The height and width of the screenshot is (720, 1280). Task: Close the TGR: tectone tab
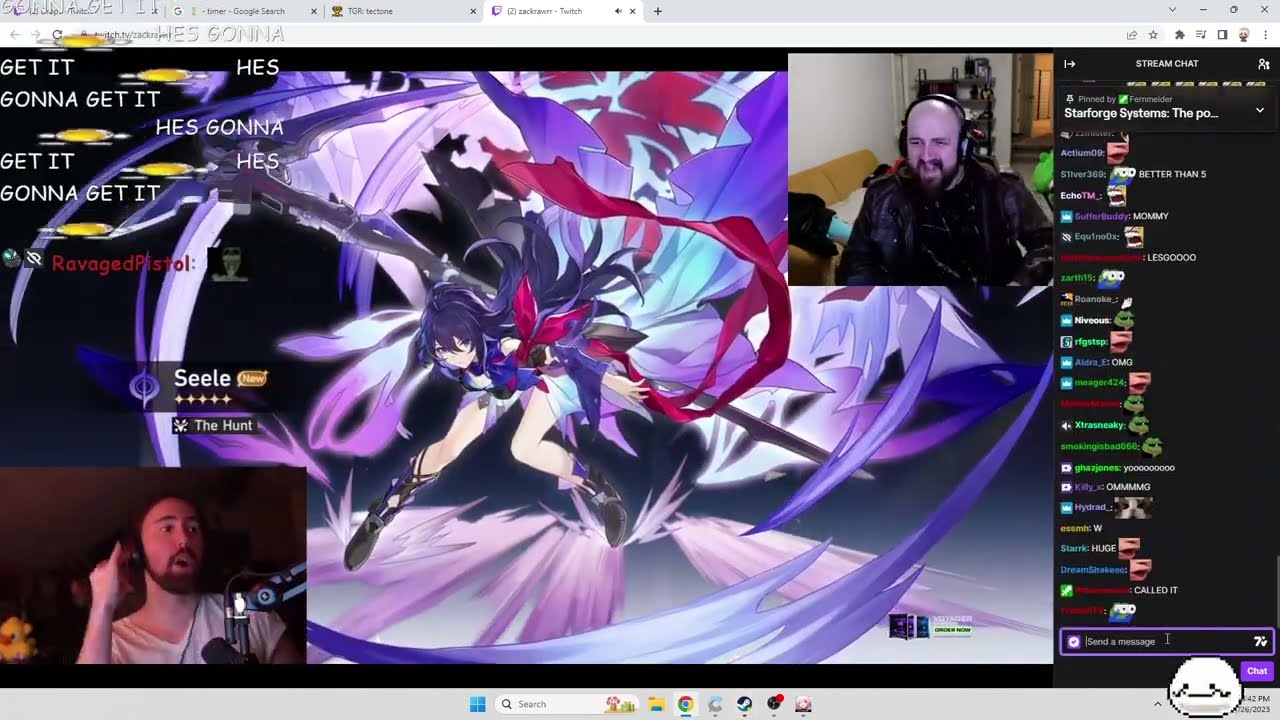473,11
